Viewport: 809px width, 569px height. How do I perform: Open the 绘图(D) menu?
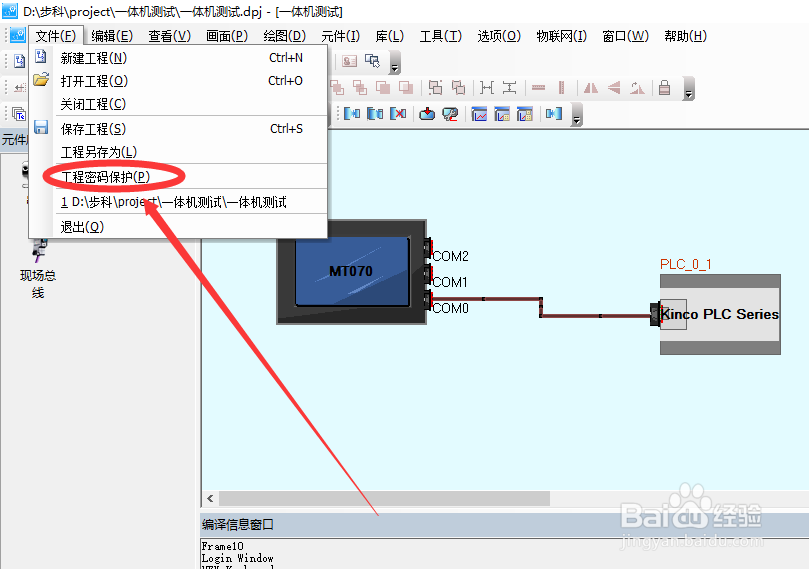pos(284,36)
